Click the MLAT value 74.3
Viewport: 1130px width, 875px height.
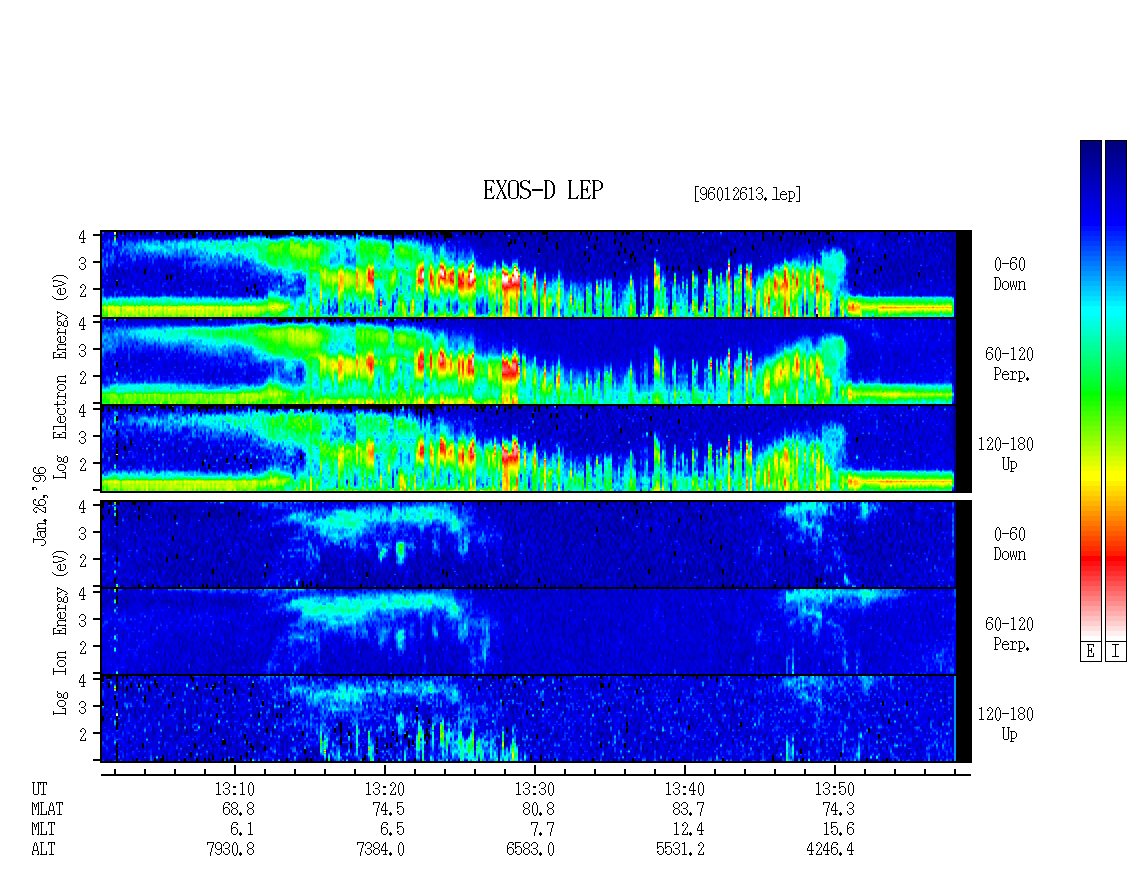[838, 809]
